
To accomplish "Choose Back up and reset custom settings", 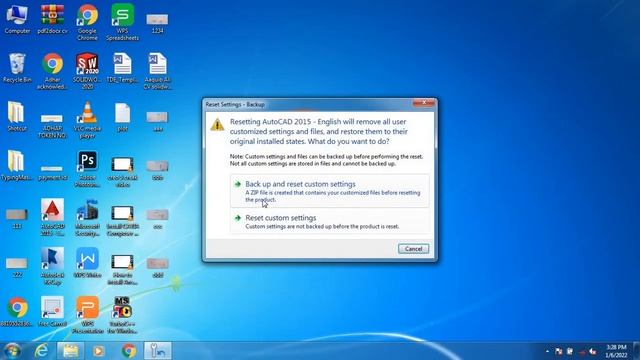I will pyautogui.click(x=329, y=191).
